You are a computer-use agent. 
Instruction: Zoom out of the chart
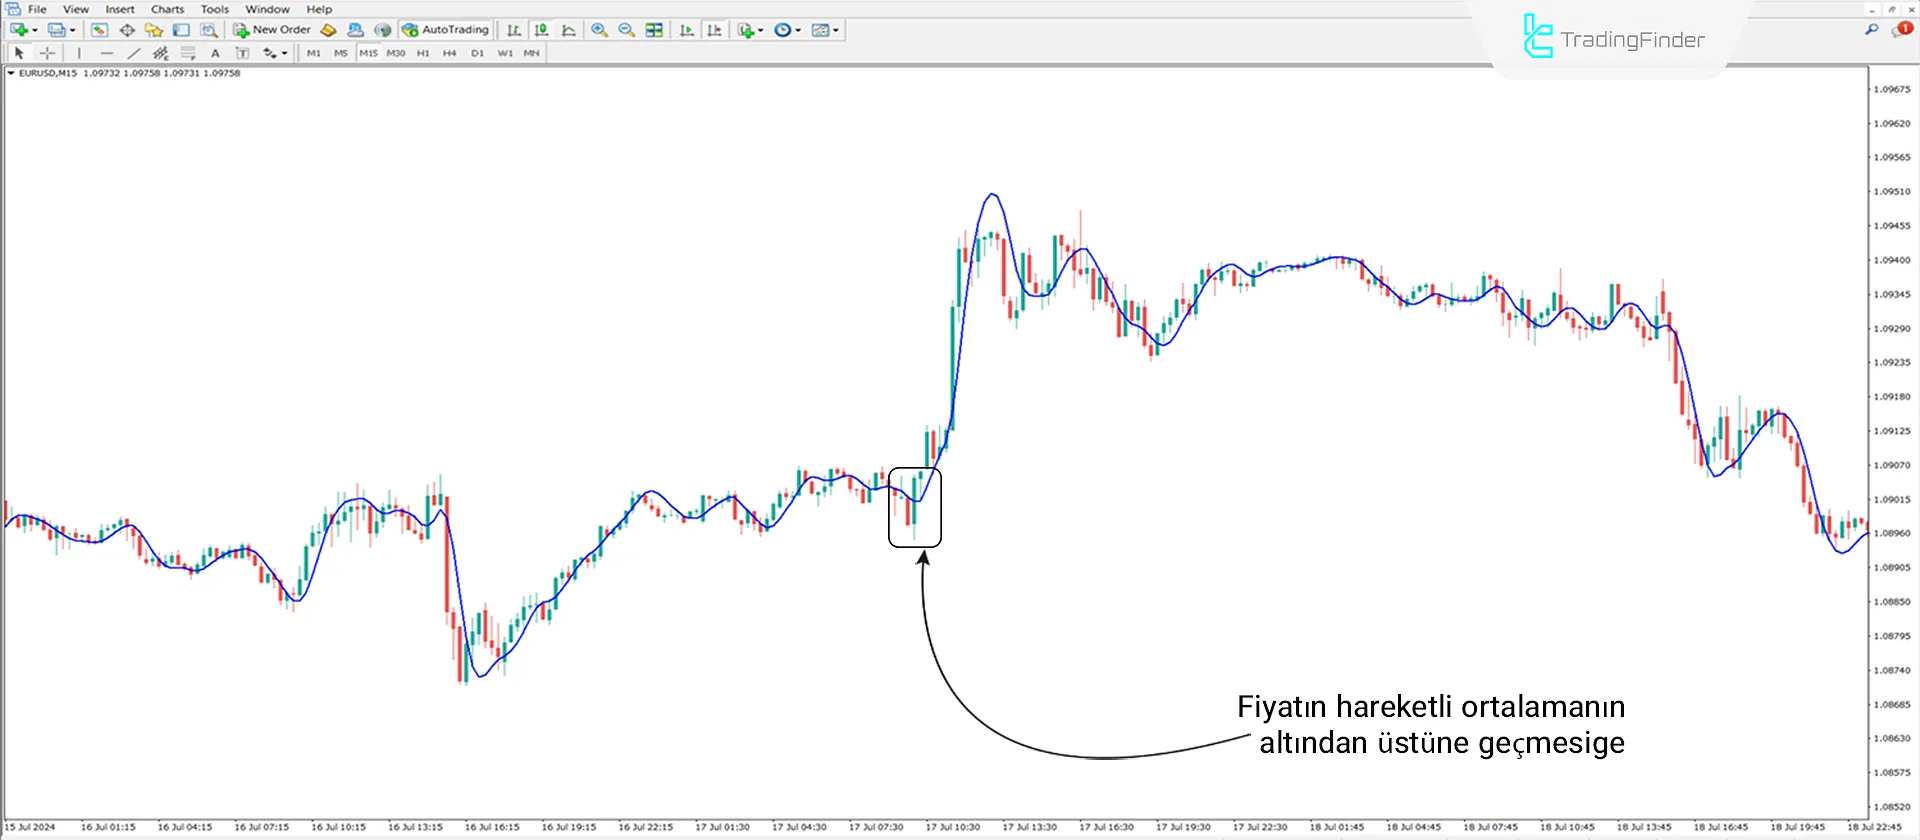[x=627, y=30]
